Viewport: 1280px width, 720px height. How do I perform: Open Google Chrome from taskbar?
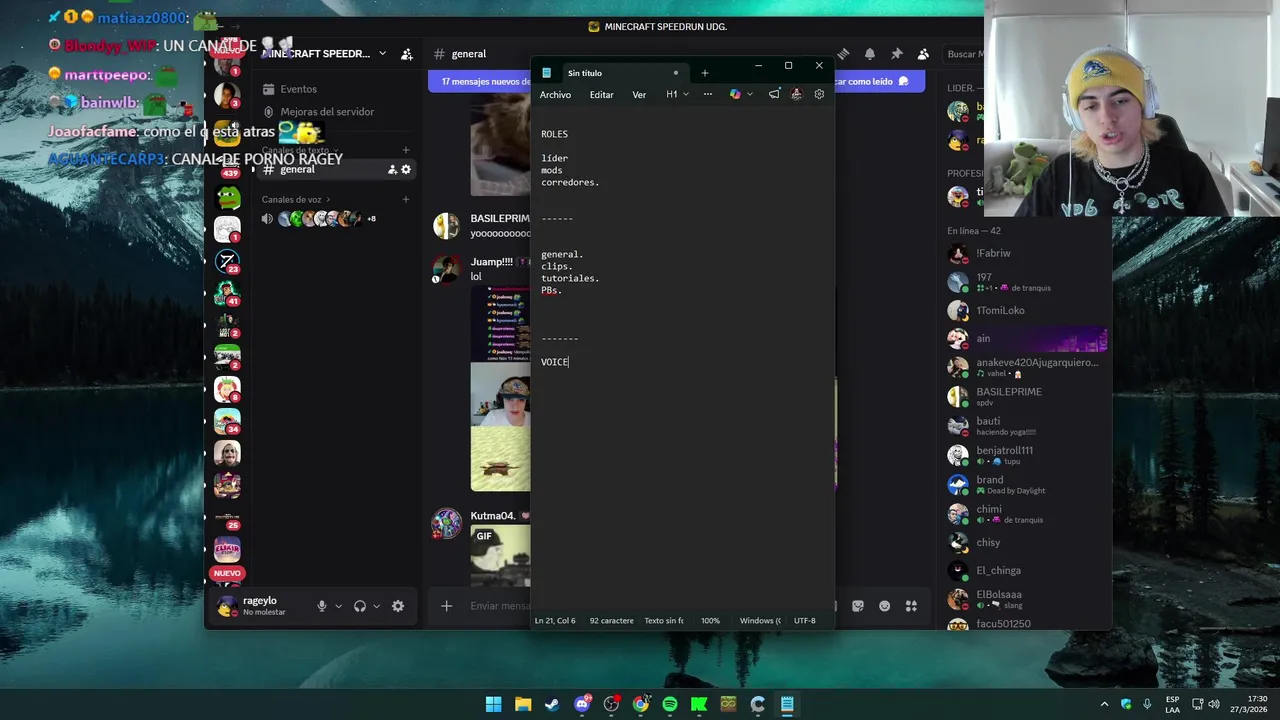(641, 704)
